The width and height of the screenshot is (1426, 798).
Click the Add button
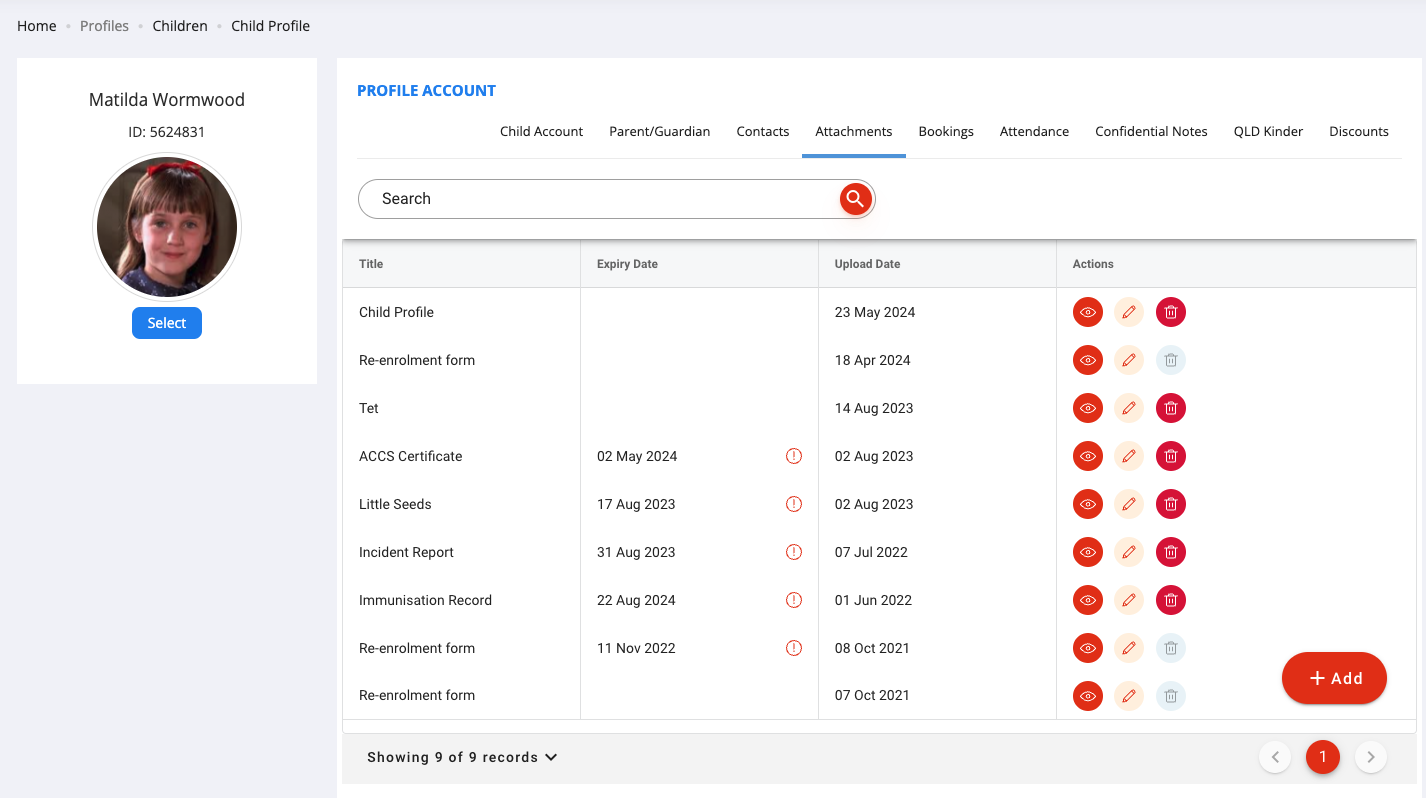click(x=1334, y=678)
